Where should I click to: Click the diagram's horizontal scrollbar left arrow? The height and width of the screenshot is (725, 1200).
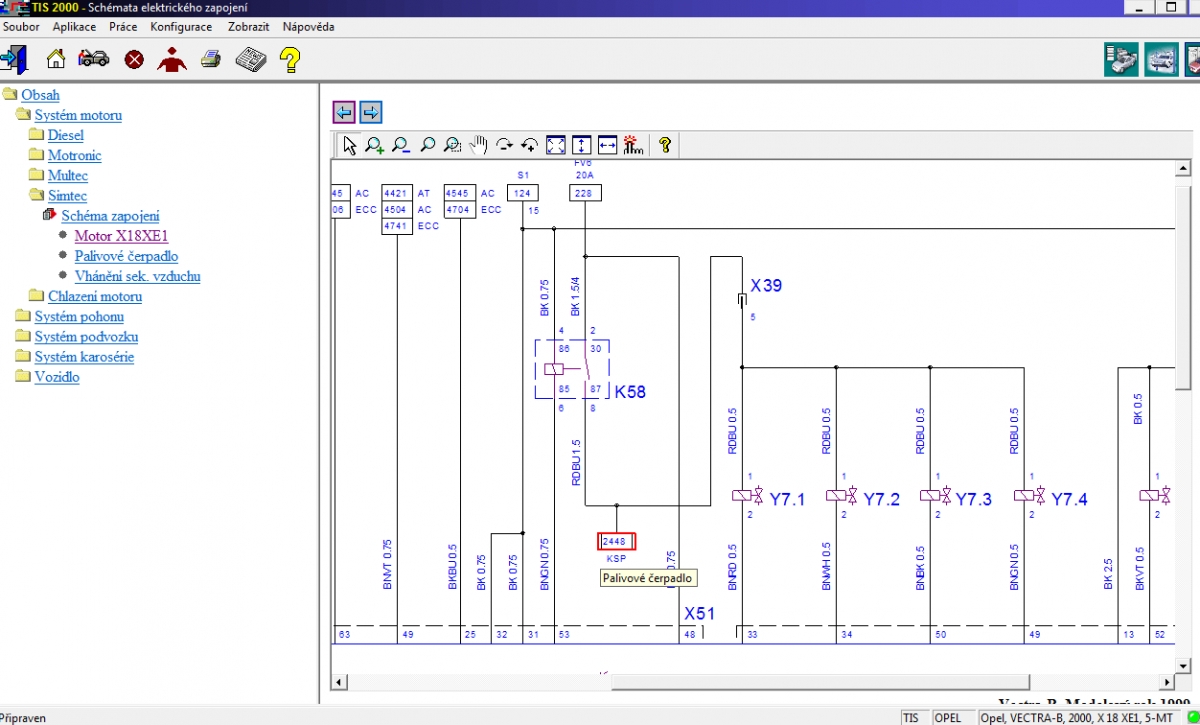[x=341, y=682]
